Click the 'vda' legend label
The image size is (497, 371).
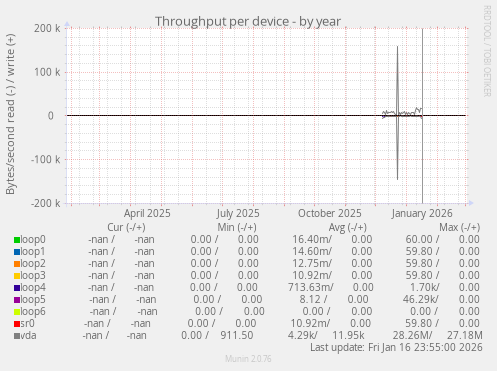pos(28,335)
